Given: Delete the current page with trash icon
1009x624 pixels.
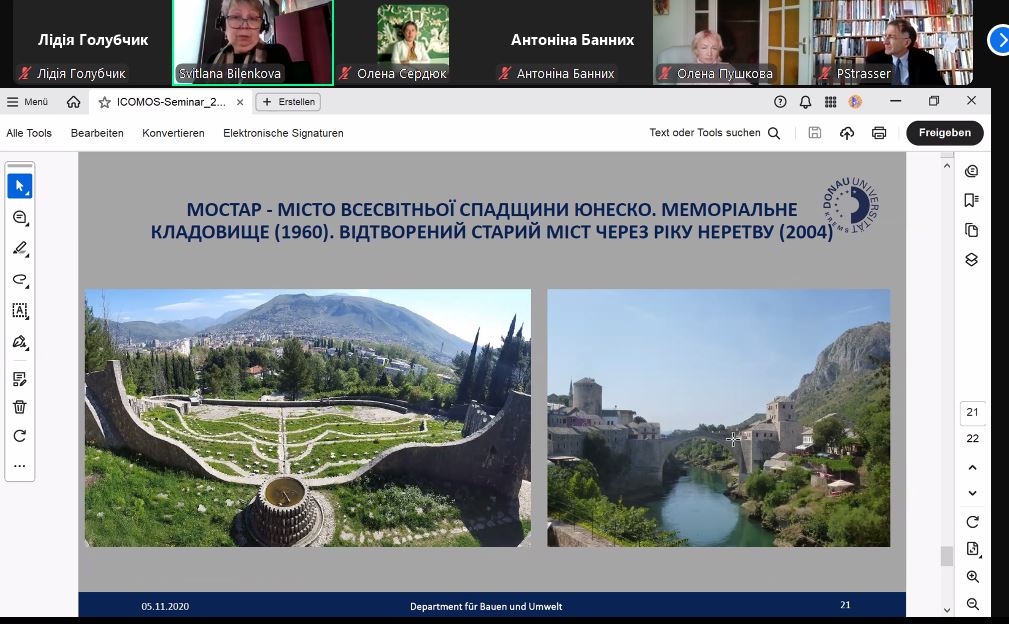Looking at the screenshot, I should (19, 407).
